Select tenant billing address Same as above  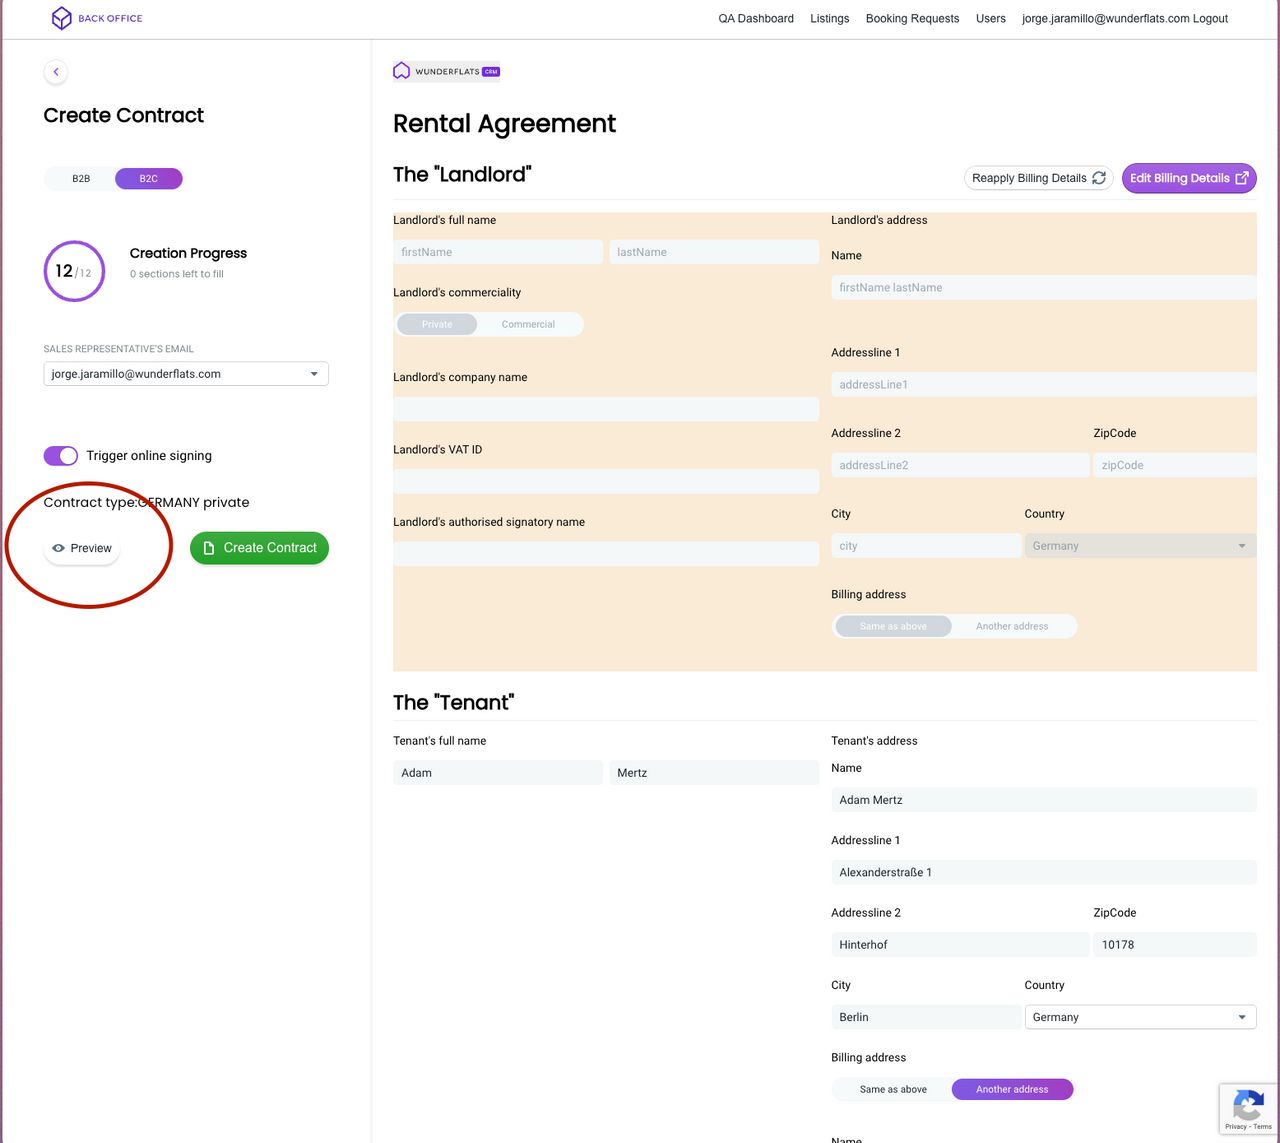(x=893, y=1089)
